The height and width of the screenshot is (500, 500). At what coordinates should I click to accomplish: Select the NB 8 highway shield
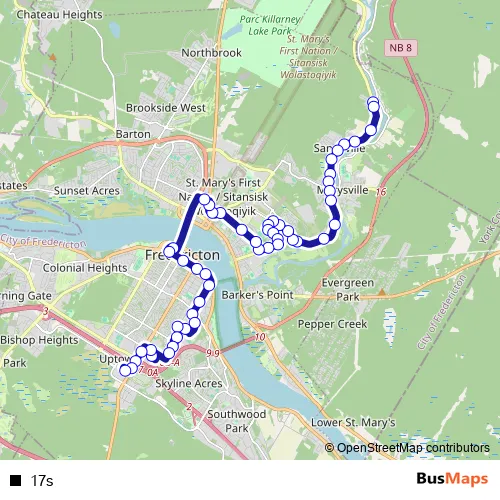(400, 48)
